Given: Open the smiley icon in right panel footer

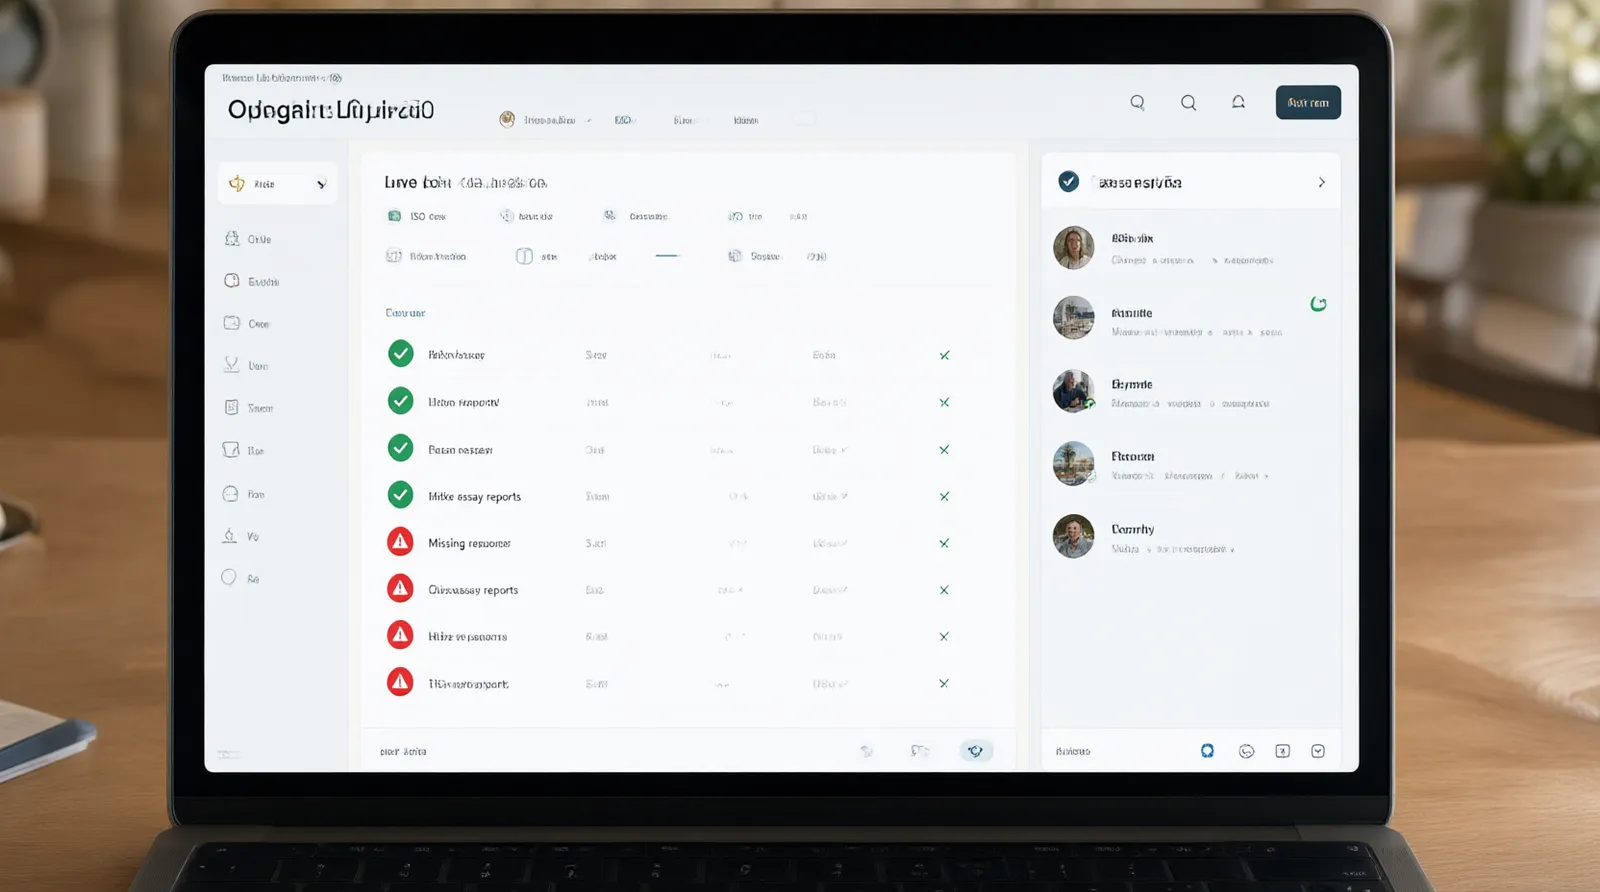Looking at the screenshot, I should pyautogui.click(x=1246, y=751).
